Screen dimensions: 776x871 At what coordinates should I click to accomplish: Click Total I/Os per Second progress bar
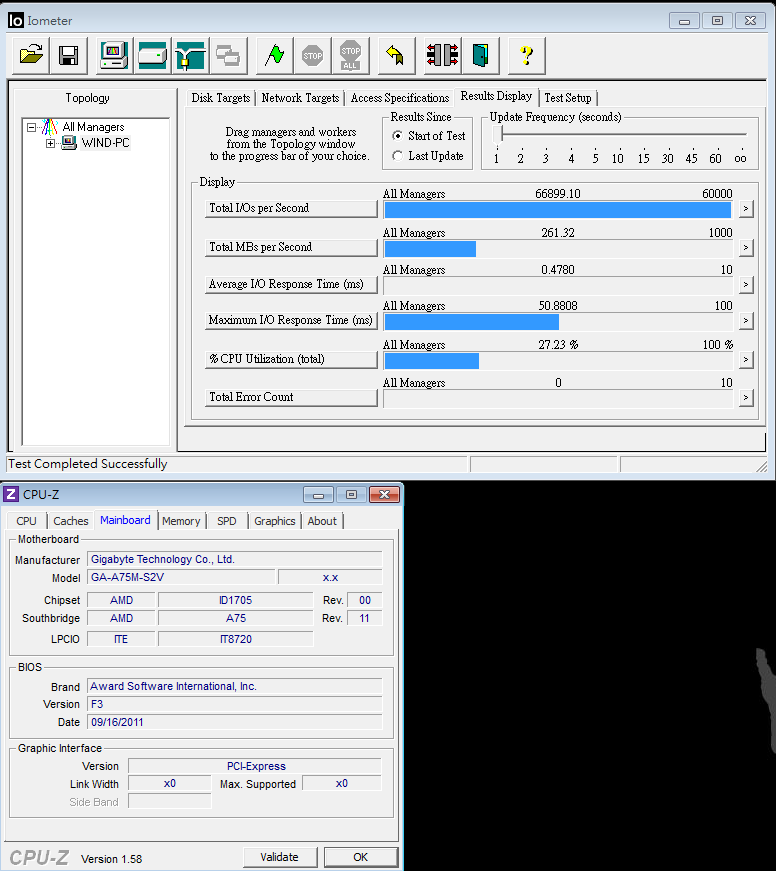tap(558, 209)
